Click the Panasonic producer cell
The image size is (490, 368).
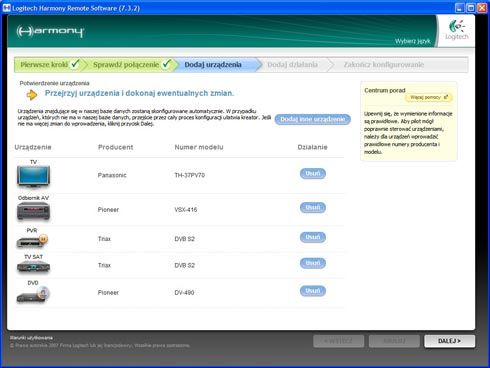coord(112,175)
